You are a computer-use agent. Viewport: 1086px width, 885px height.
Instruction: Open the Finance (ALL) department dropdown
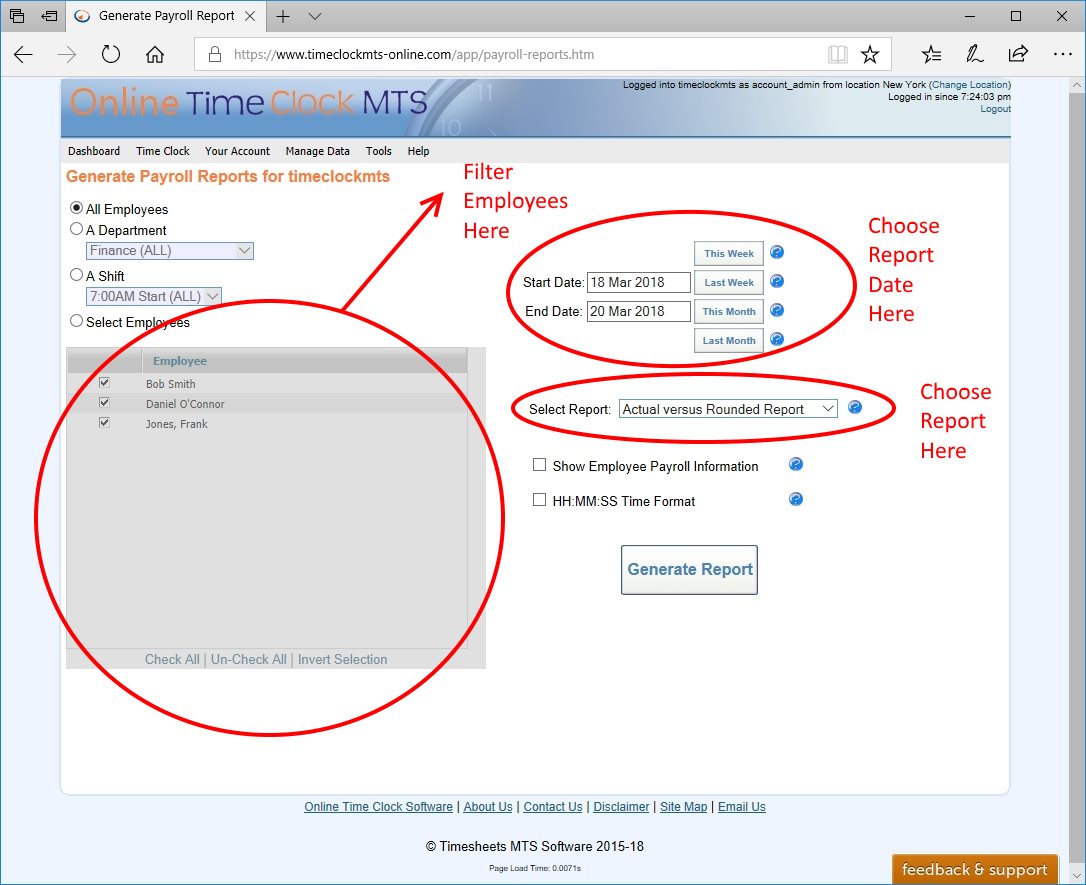point(170,251)
